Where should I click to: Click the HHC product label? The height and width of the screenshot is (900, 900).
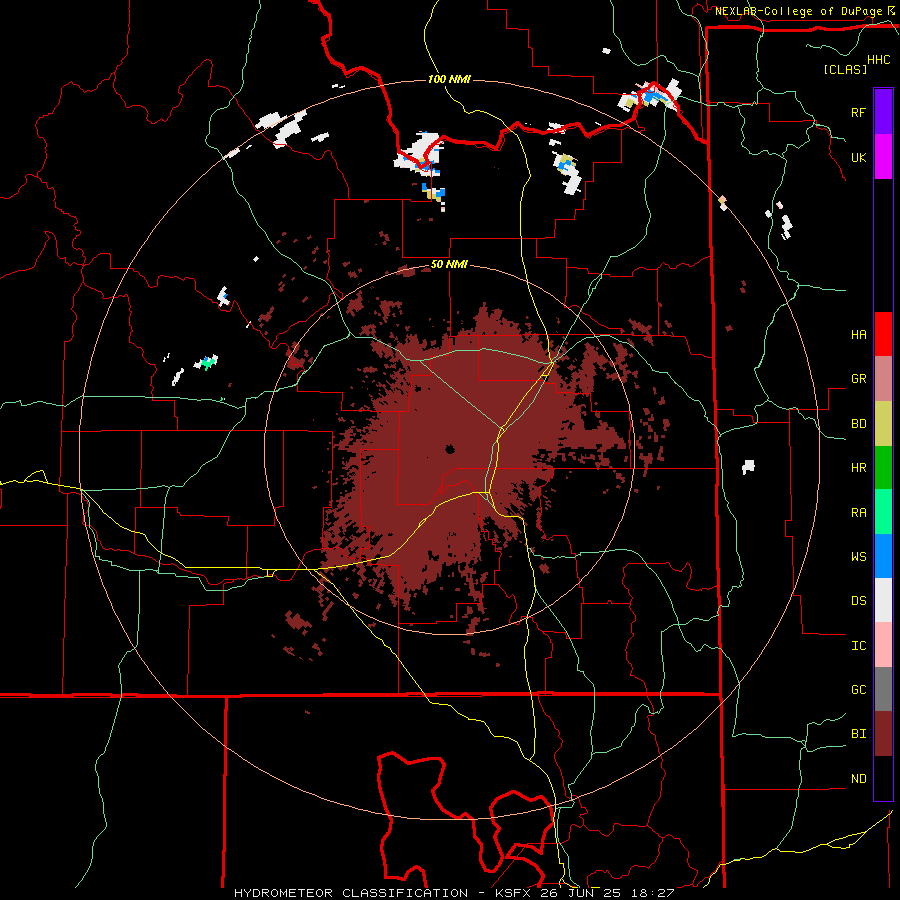click(x=878, y=60)
